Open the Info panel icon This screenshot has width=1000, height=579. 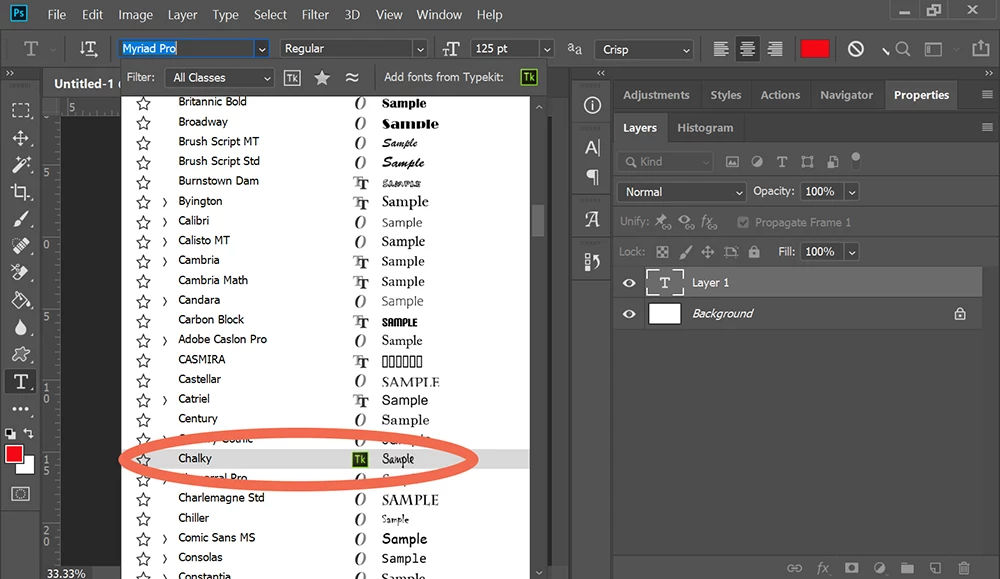click(592, 105)
